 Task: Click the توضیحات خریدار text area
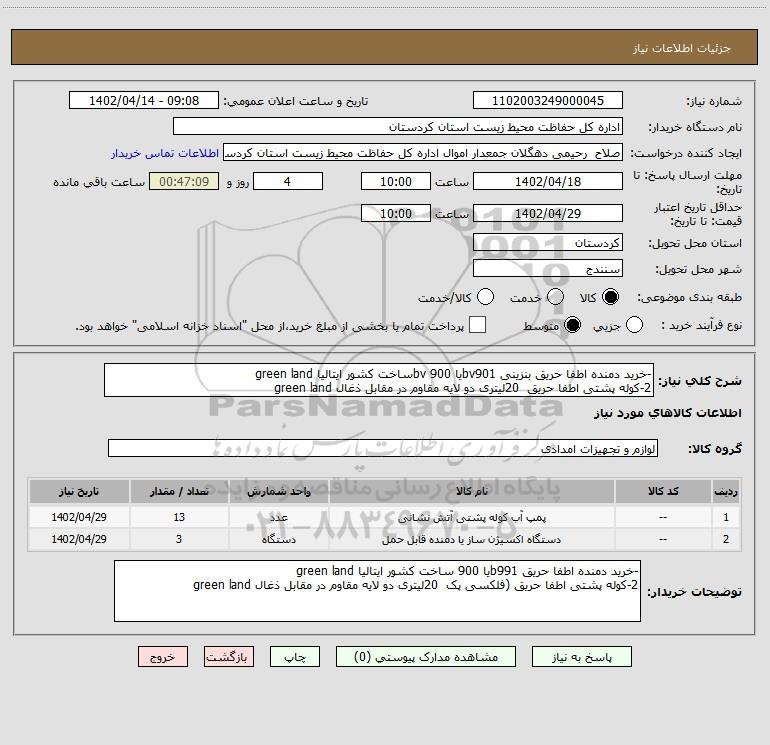click(377, 591)
